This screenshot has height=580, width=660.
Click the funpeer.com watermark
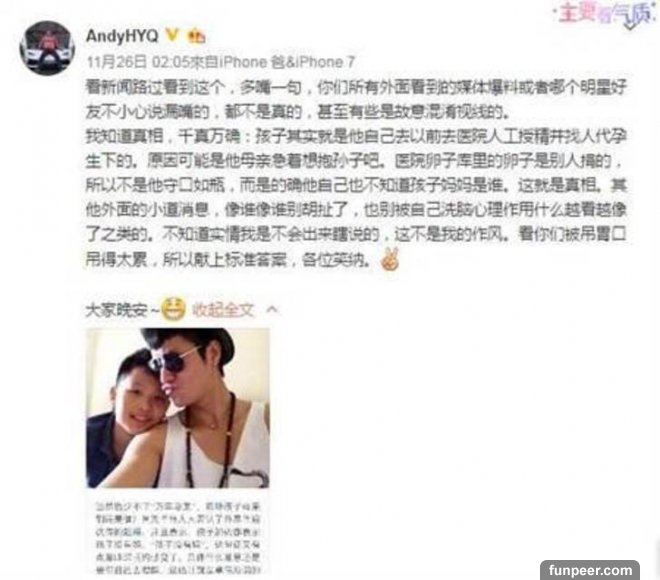(x=590, y=570)
